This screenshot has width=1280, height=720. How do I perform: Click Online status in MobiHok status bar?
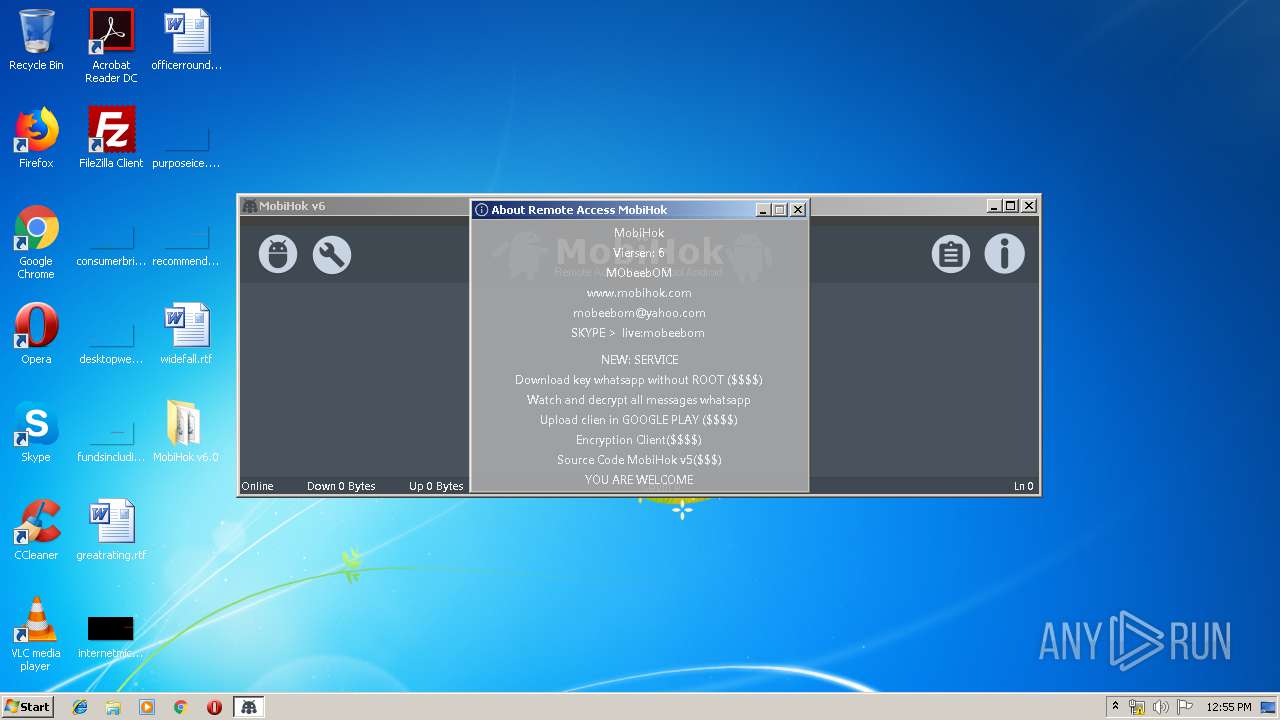click(x=257, y=486)
